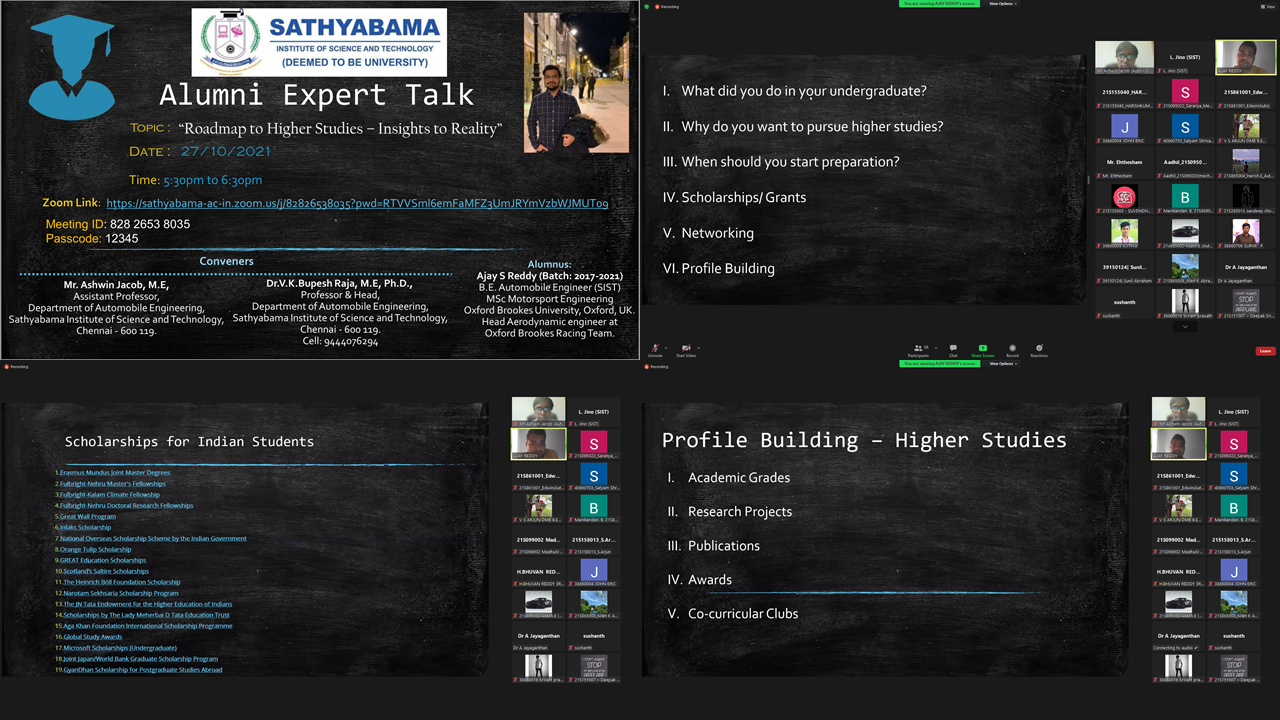Open Reactions in Zoom toolbar
This screenshot has width=1280, height=720.
click(1040, 350)
